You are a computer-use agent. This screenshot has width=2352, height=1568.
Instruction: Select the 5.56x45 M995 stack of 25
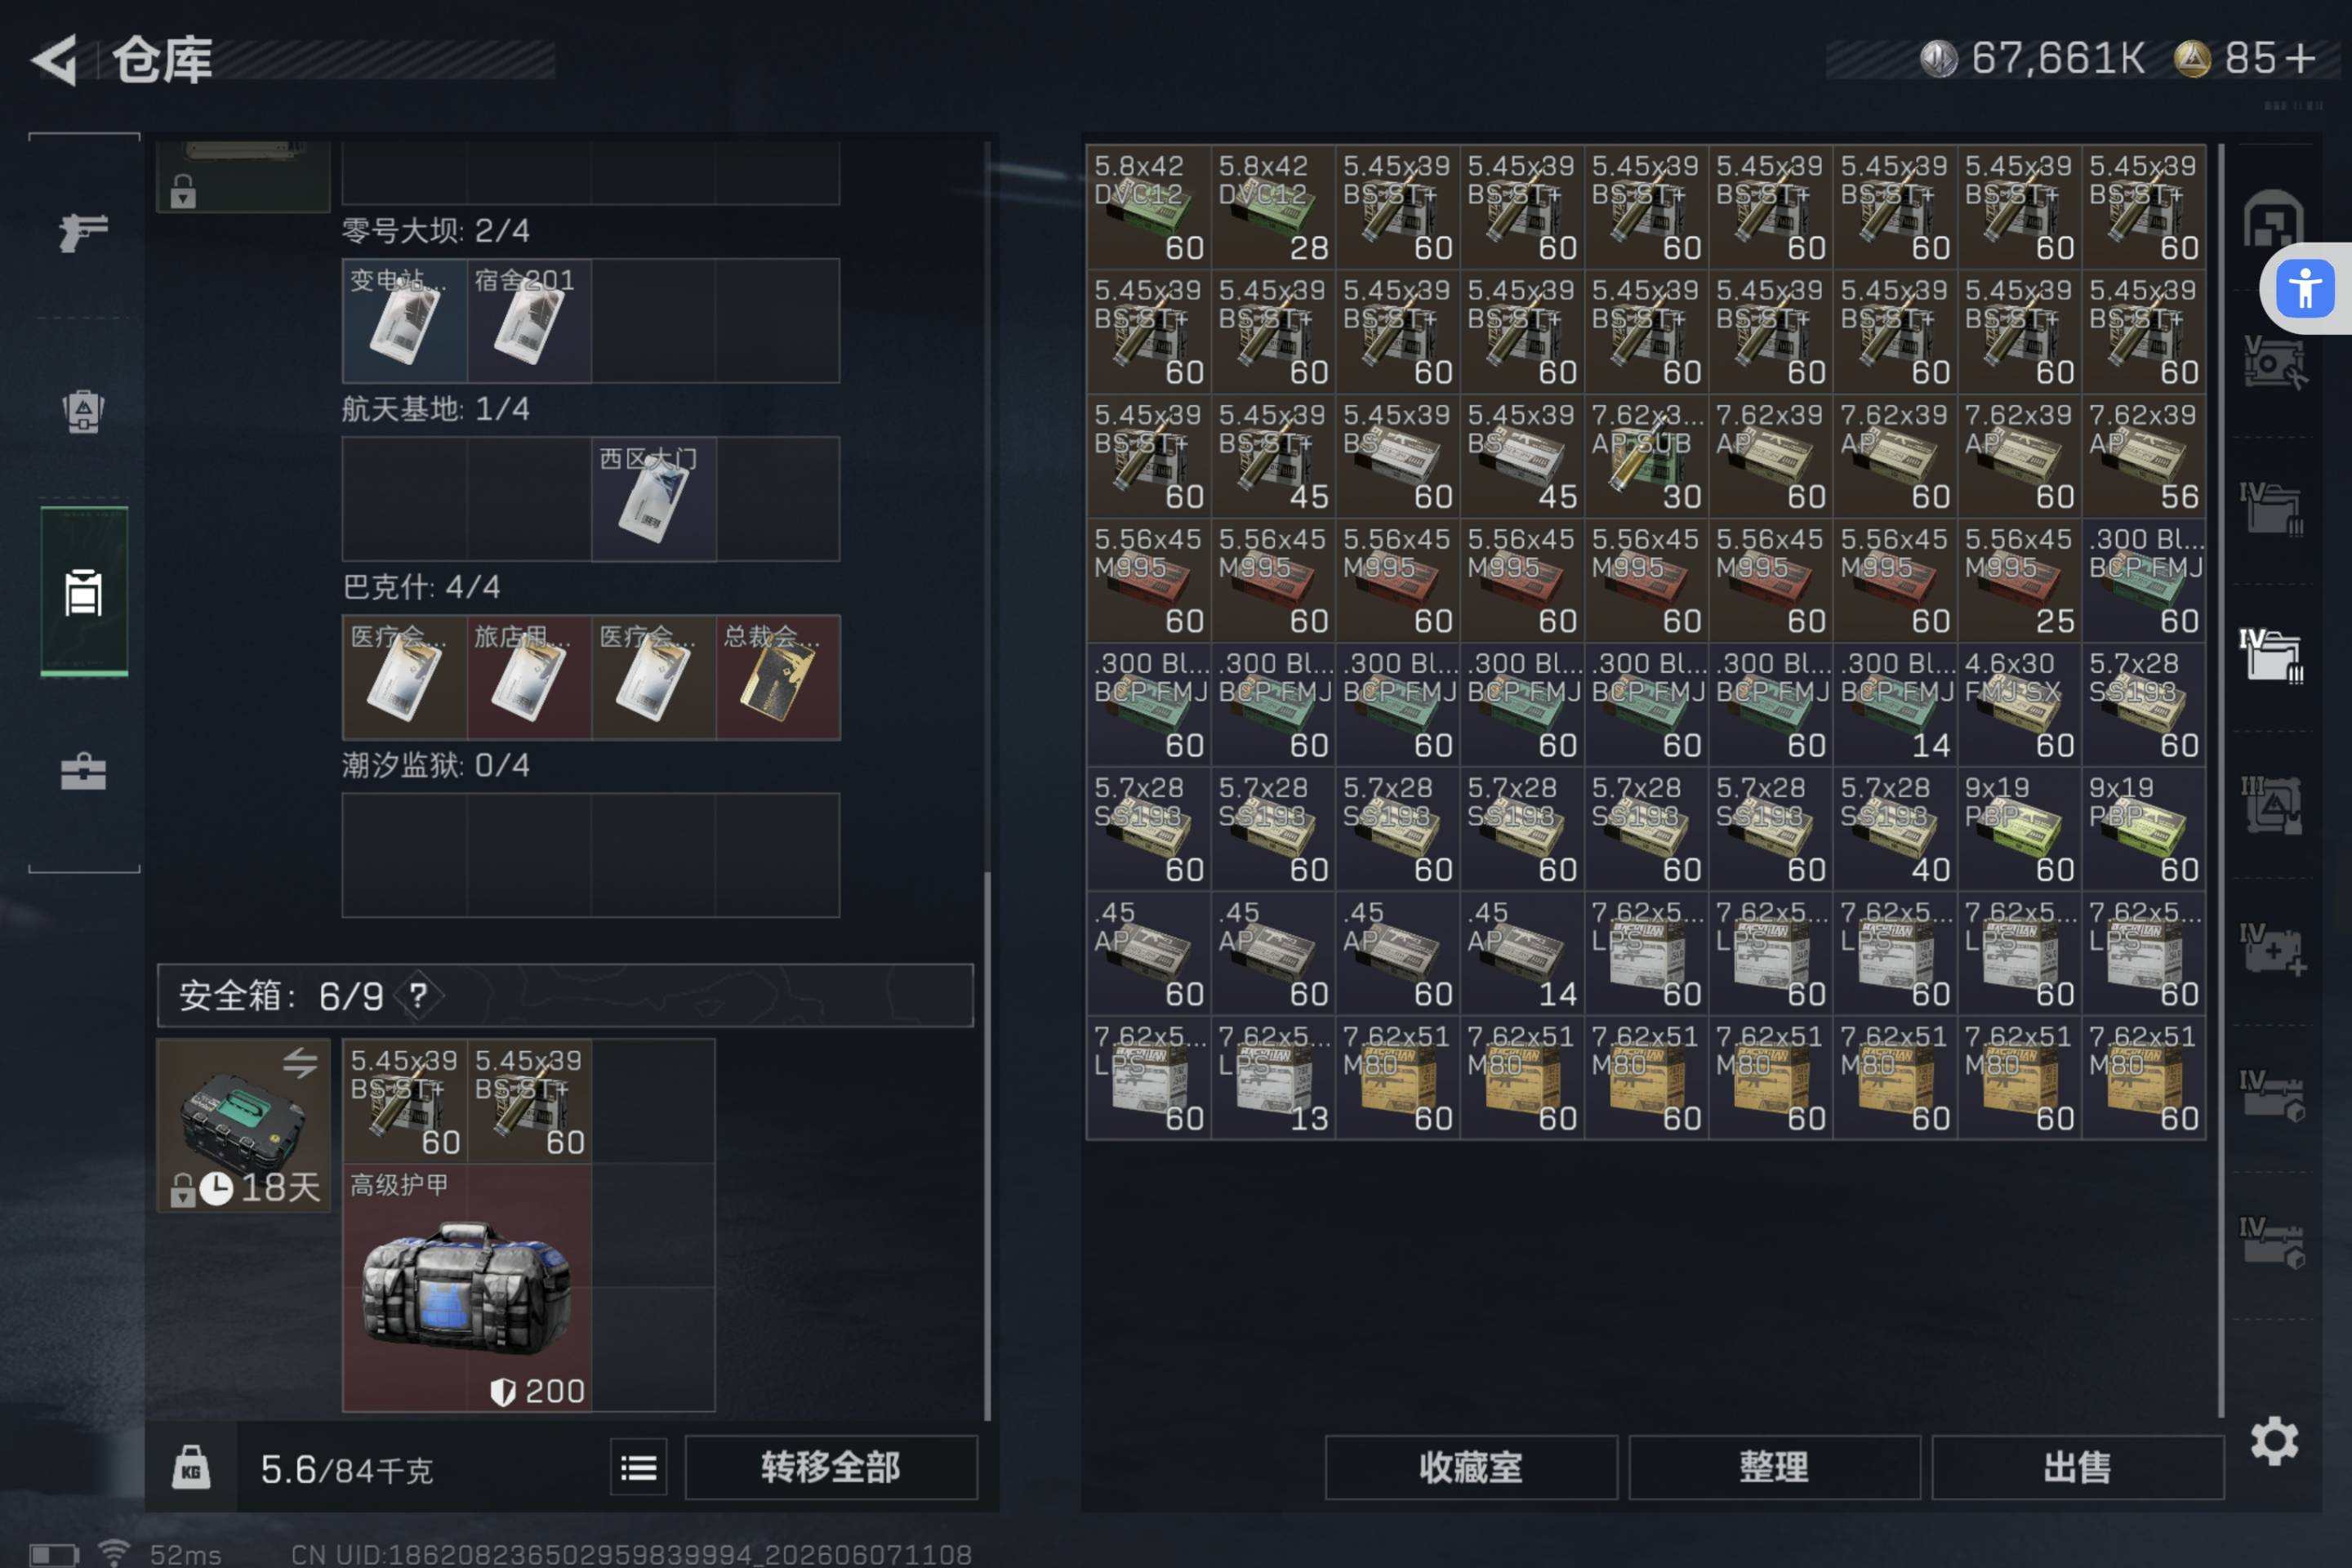pos(2019,580)
